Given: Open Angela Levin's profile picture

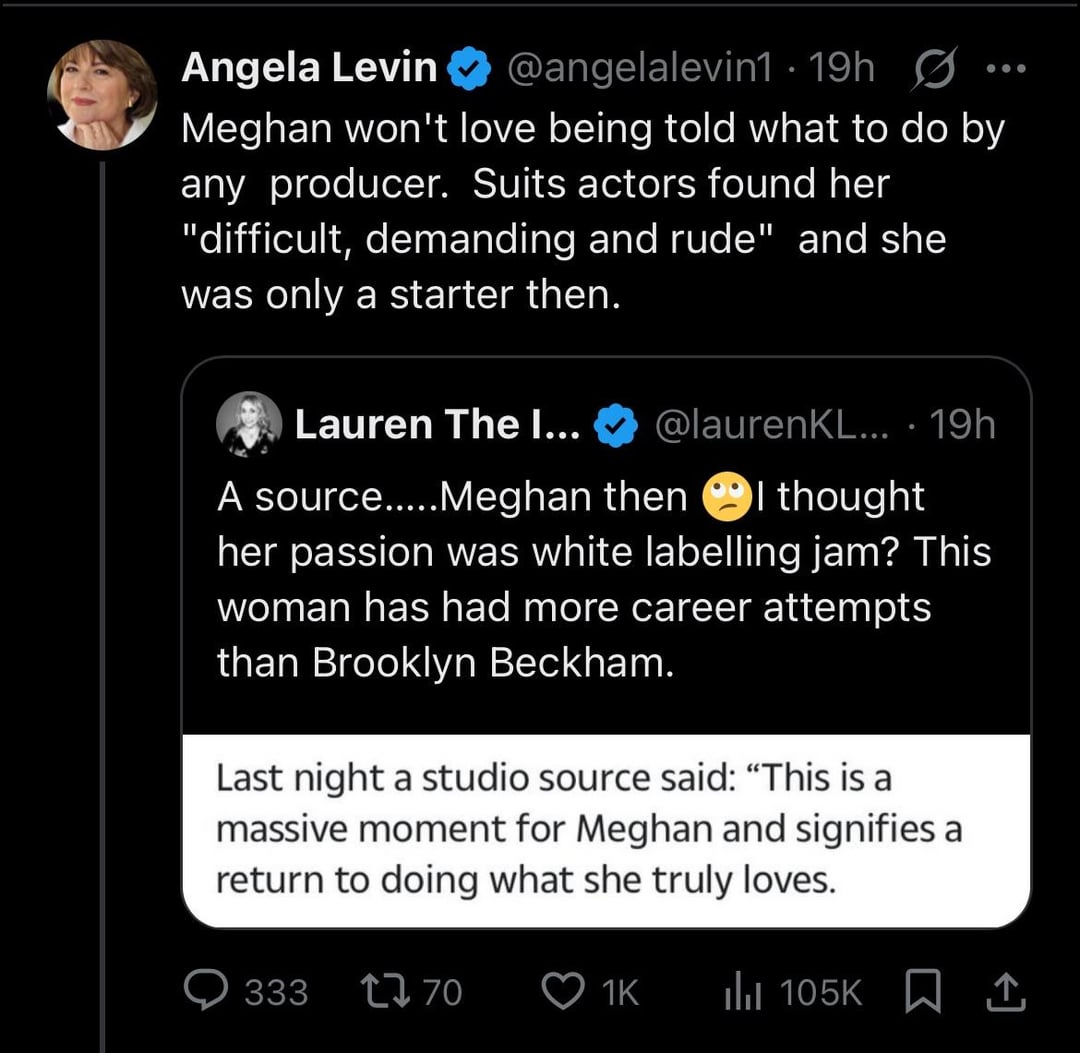Looking at the screenshot, I should (102, 95).
